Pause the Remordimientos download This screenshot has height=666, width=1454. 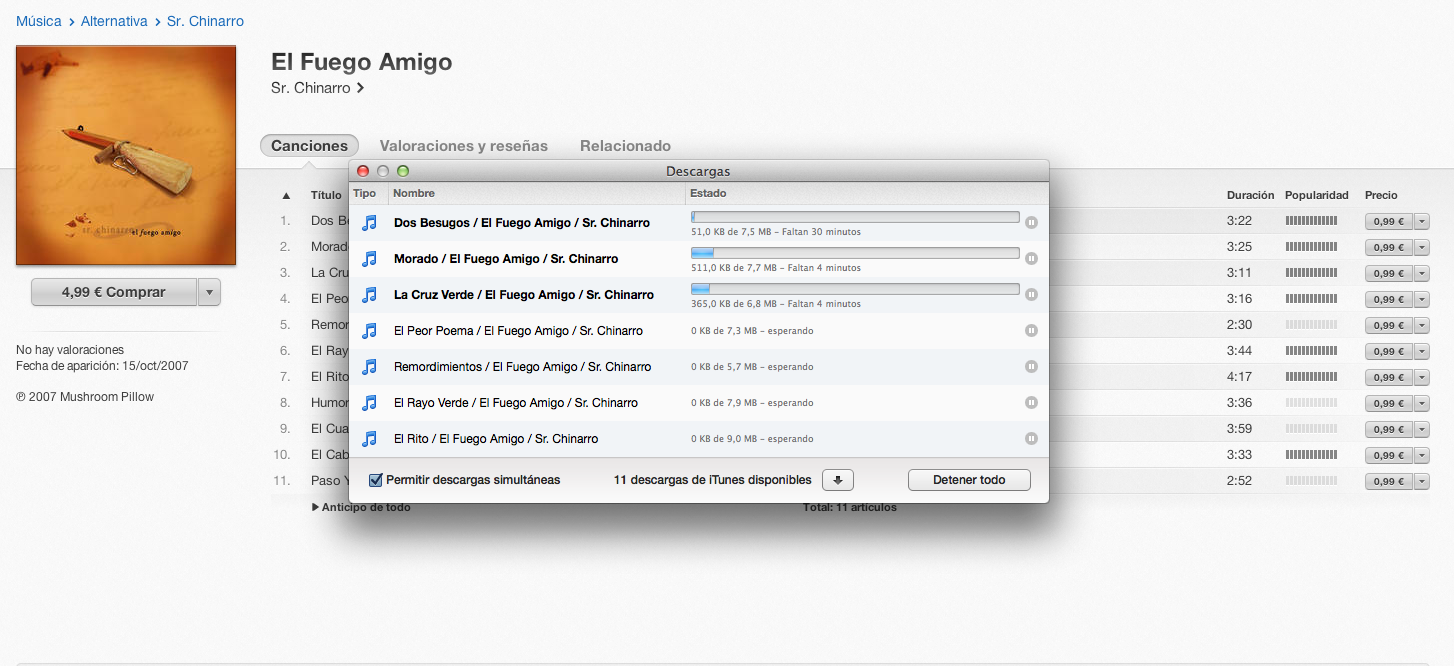(x=1031, y=367)
